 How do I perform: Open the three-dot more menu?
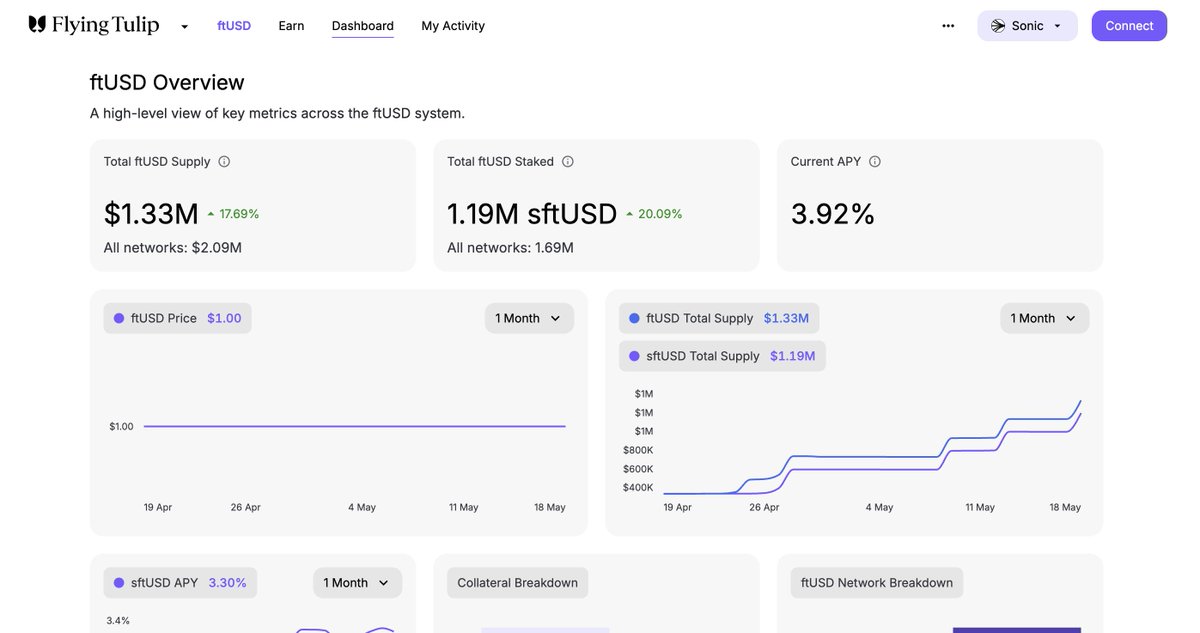pyautogui.click(x=948, y=26)
